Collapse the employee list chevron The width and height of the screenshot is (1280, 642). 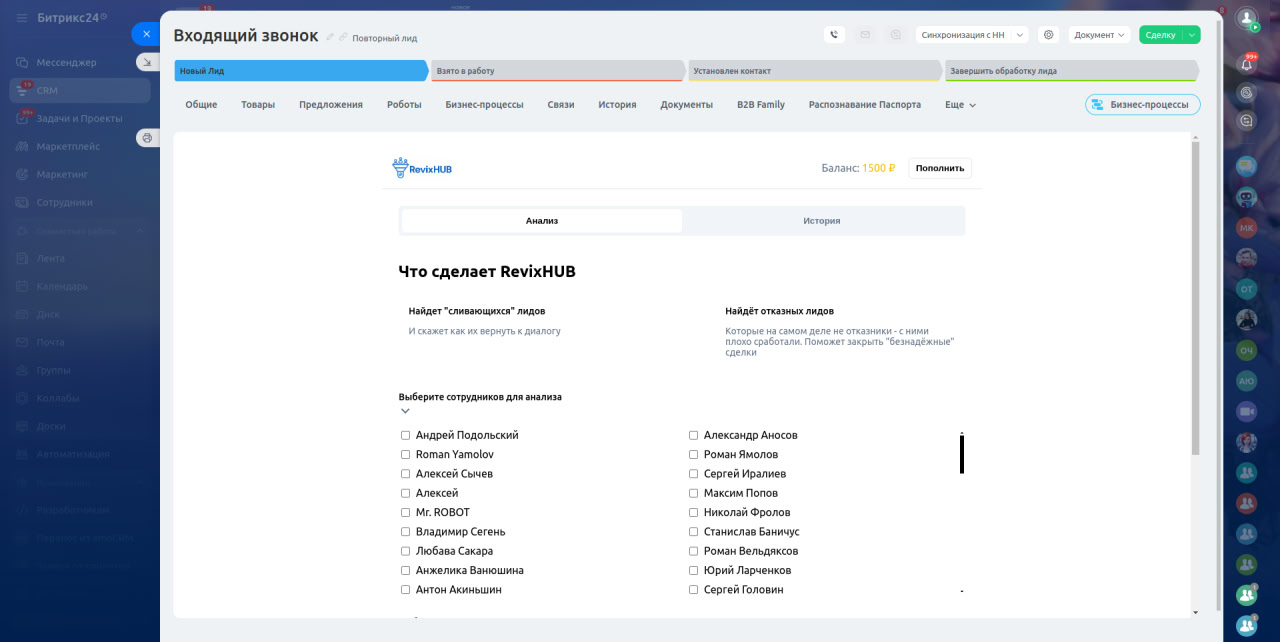pyautogui.click(x=405, y=411)
